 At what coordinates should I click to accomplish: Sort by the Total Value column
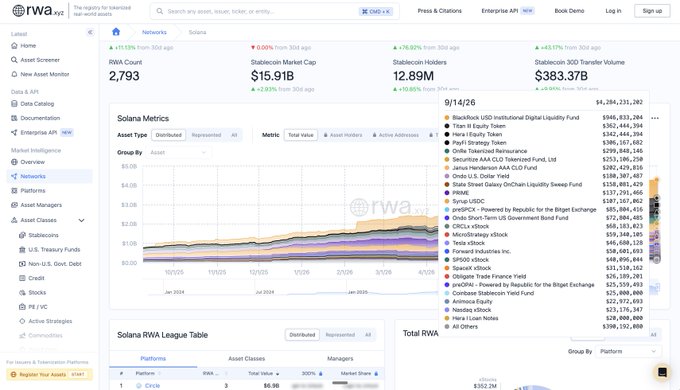point(263,374)
